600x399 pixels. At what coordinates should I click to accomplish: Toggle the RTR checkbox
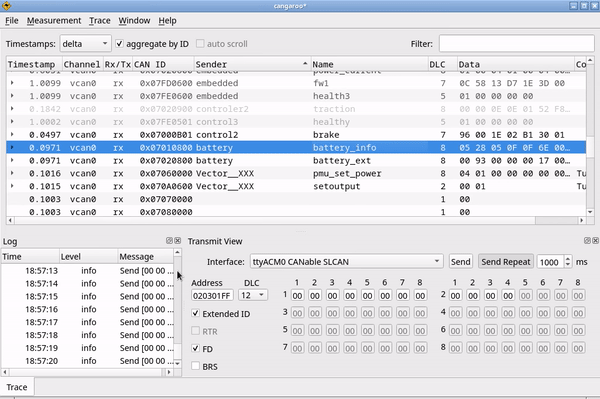[x=196, y=331]
